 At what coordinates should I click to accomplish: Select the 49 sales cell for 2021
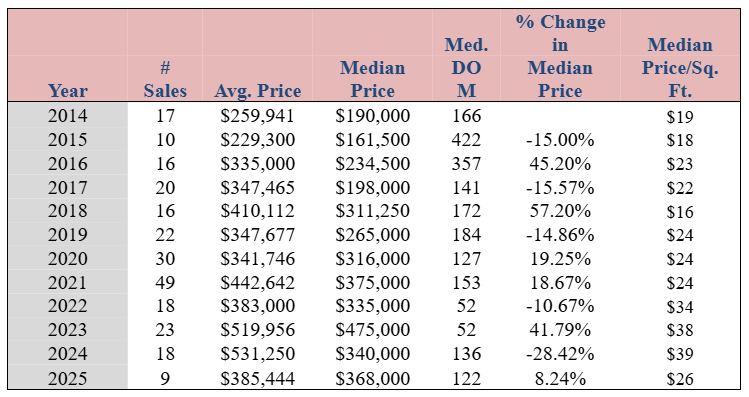click(165, 282)
